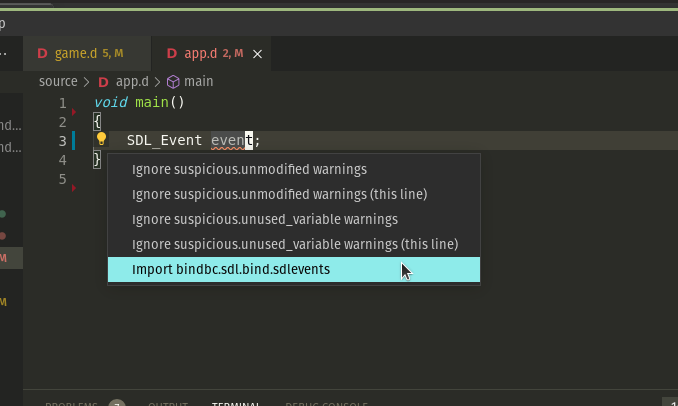The image size is (678, 406).
Task: Click the main function name in code
Action: (152, 102)
